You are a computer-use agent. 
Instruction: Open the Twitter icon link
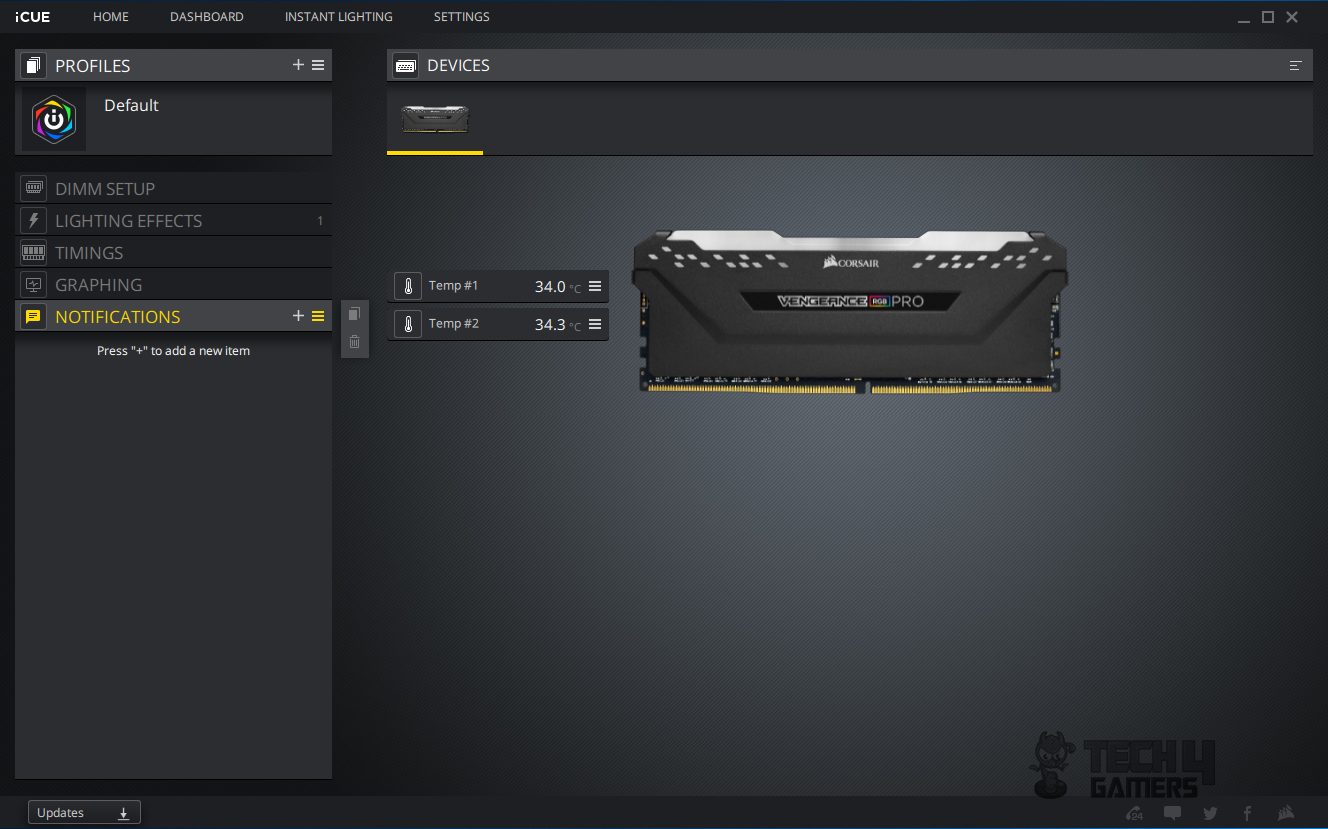point(1210,813)
